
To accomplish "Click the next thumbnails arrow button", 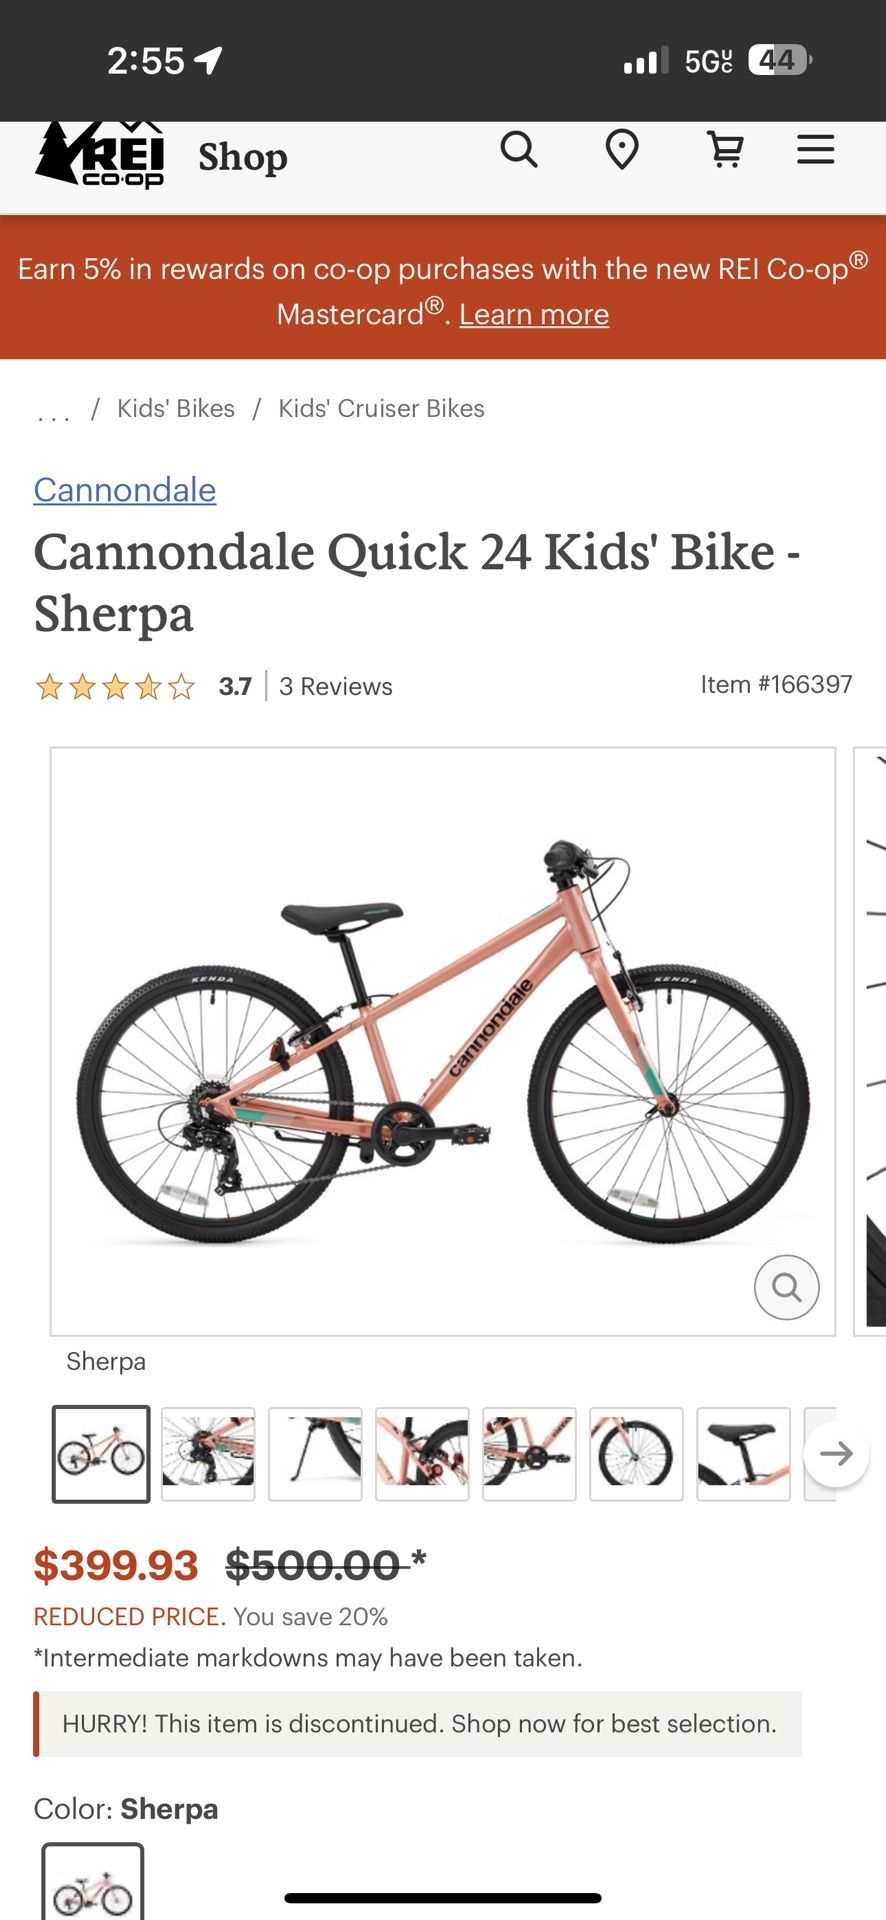I will pyautogui.click(x=836, y=1453).
